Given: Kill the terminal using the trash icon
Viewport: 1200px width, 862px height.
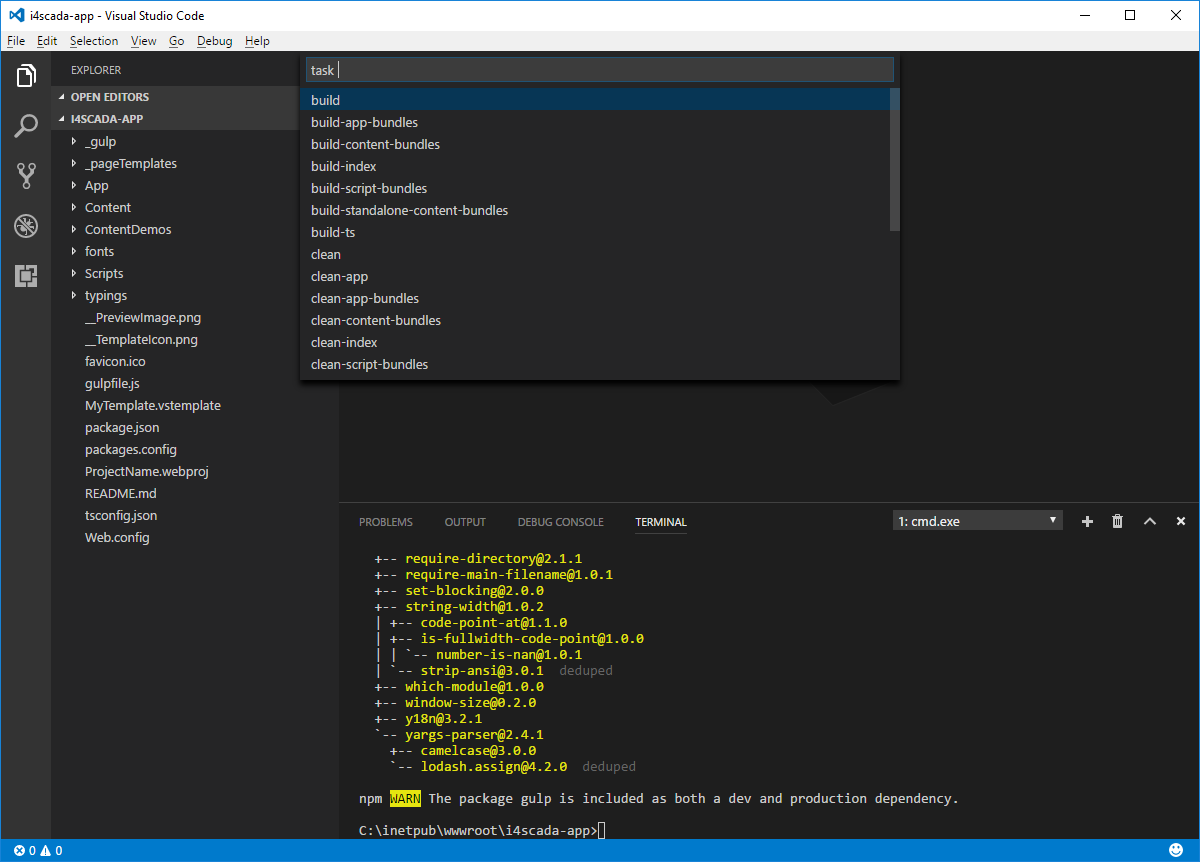Looking at the screenshot, I should 1117,520.
